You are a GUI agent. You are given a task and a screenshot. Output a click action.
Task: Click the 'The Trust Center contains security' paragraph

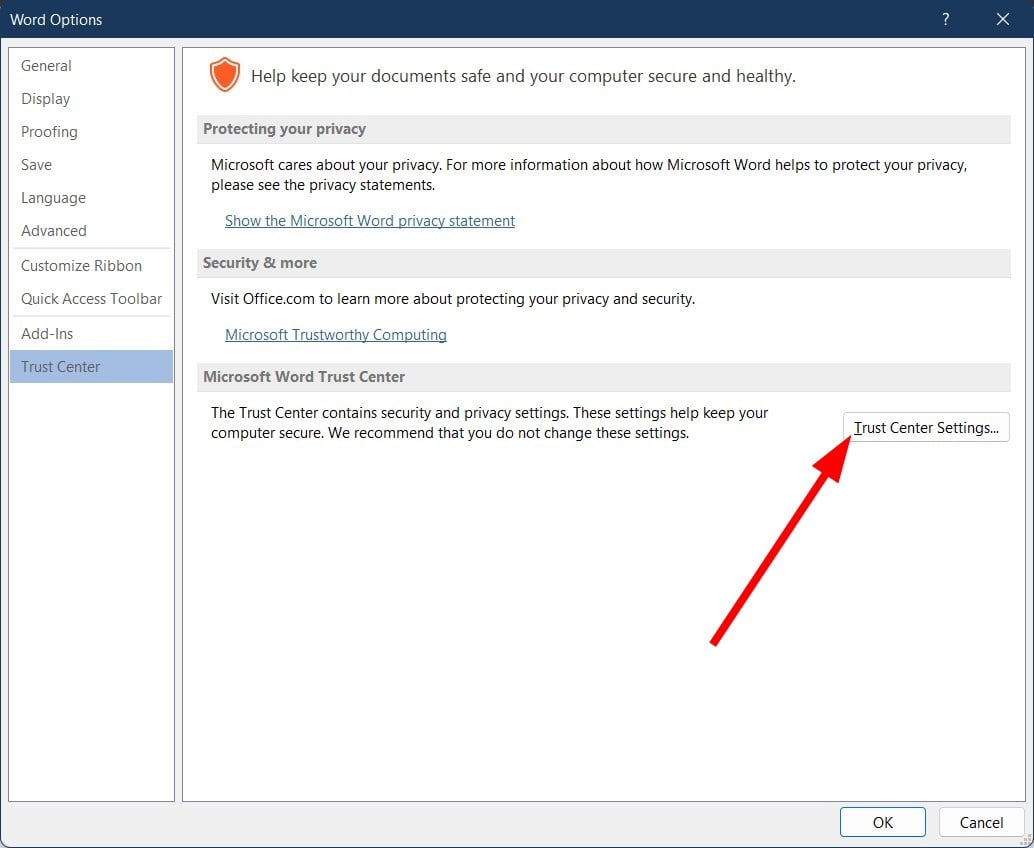click(x=489, y=423)
